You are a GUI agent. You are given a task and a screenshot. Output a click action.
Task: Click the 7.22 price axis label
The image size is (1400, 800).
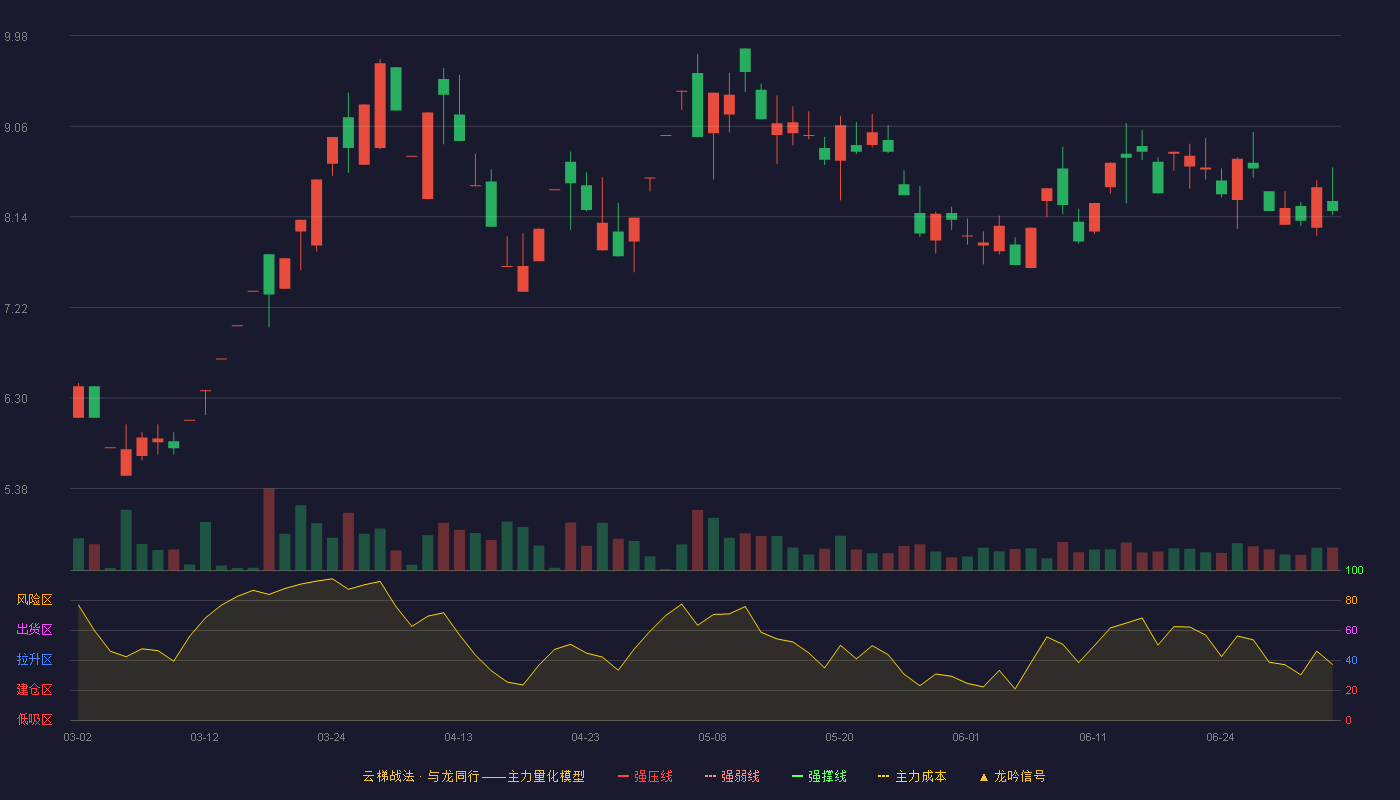click(x=16, y=309)
